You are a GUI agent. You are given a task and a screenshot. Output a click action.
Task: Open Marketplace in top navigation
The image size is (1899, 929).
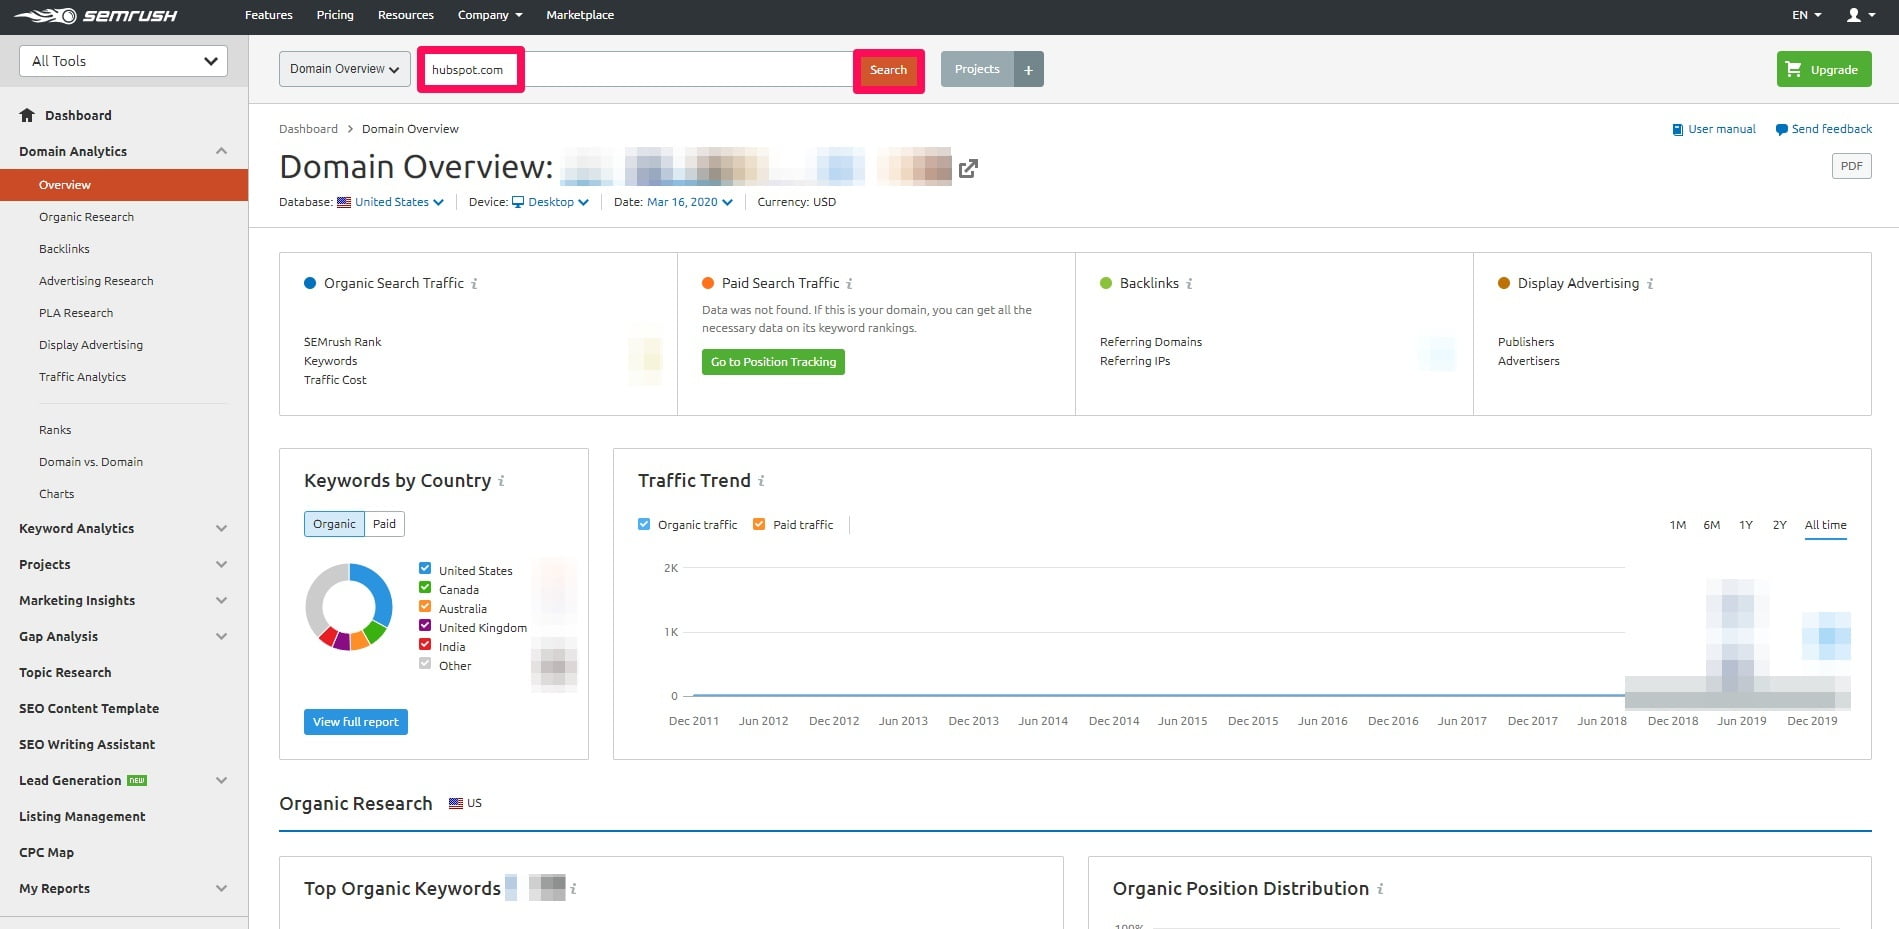point(580,15)
